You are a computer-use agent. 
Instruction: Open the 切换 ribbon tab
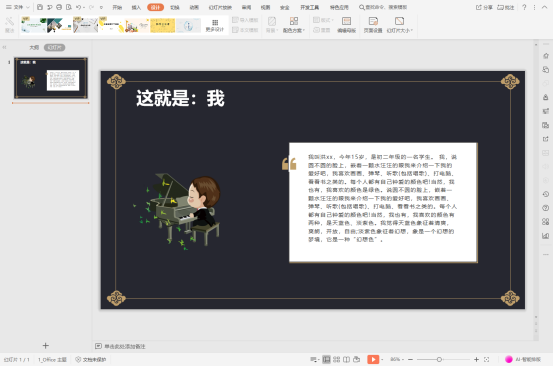(x=175, y=7)
